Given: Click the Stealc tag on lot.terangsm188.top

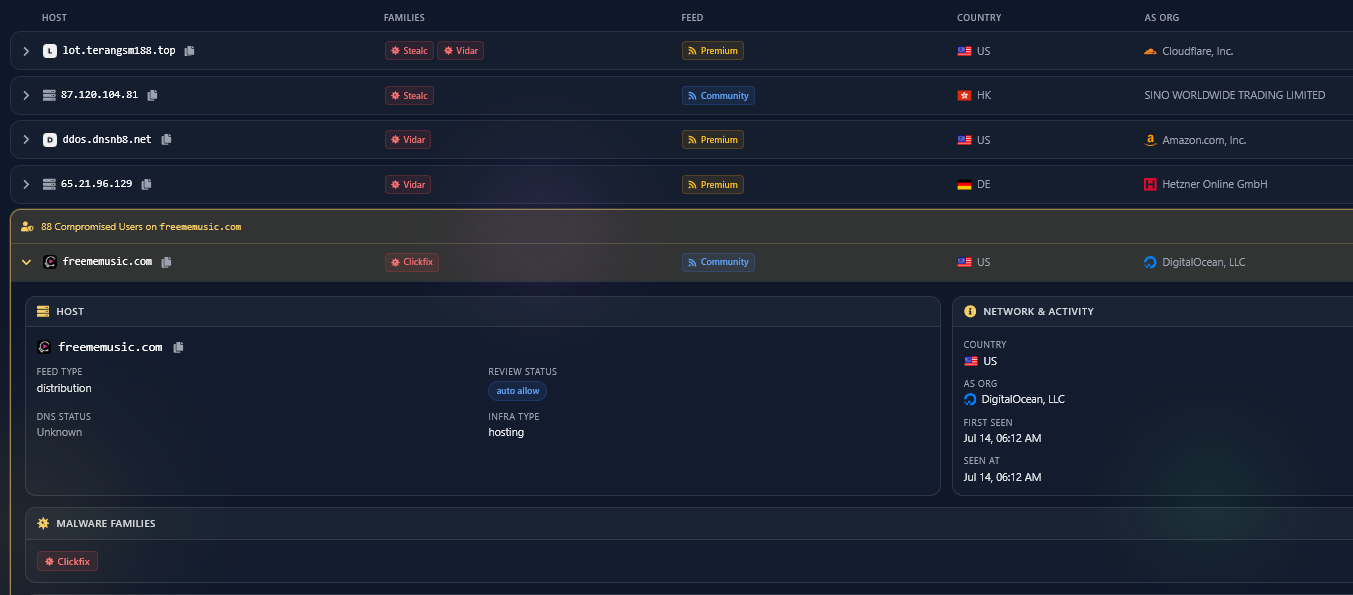Looking at the screenshot, I should tap(409, 51).
